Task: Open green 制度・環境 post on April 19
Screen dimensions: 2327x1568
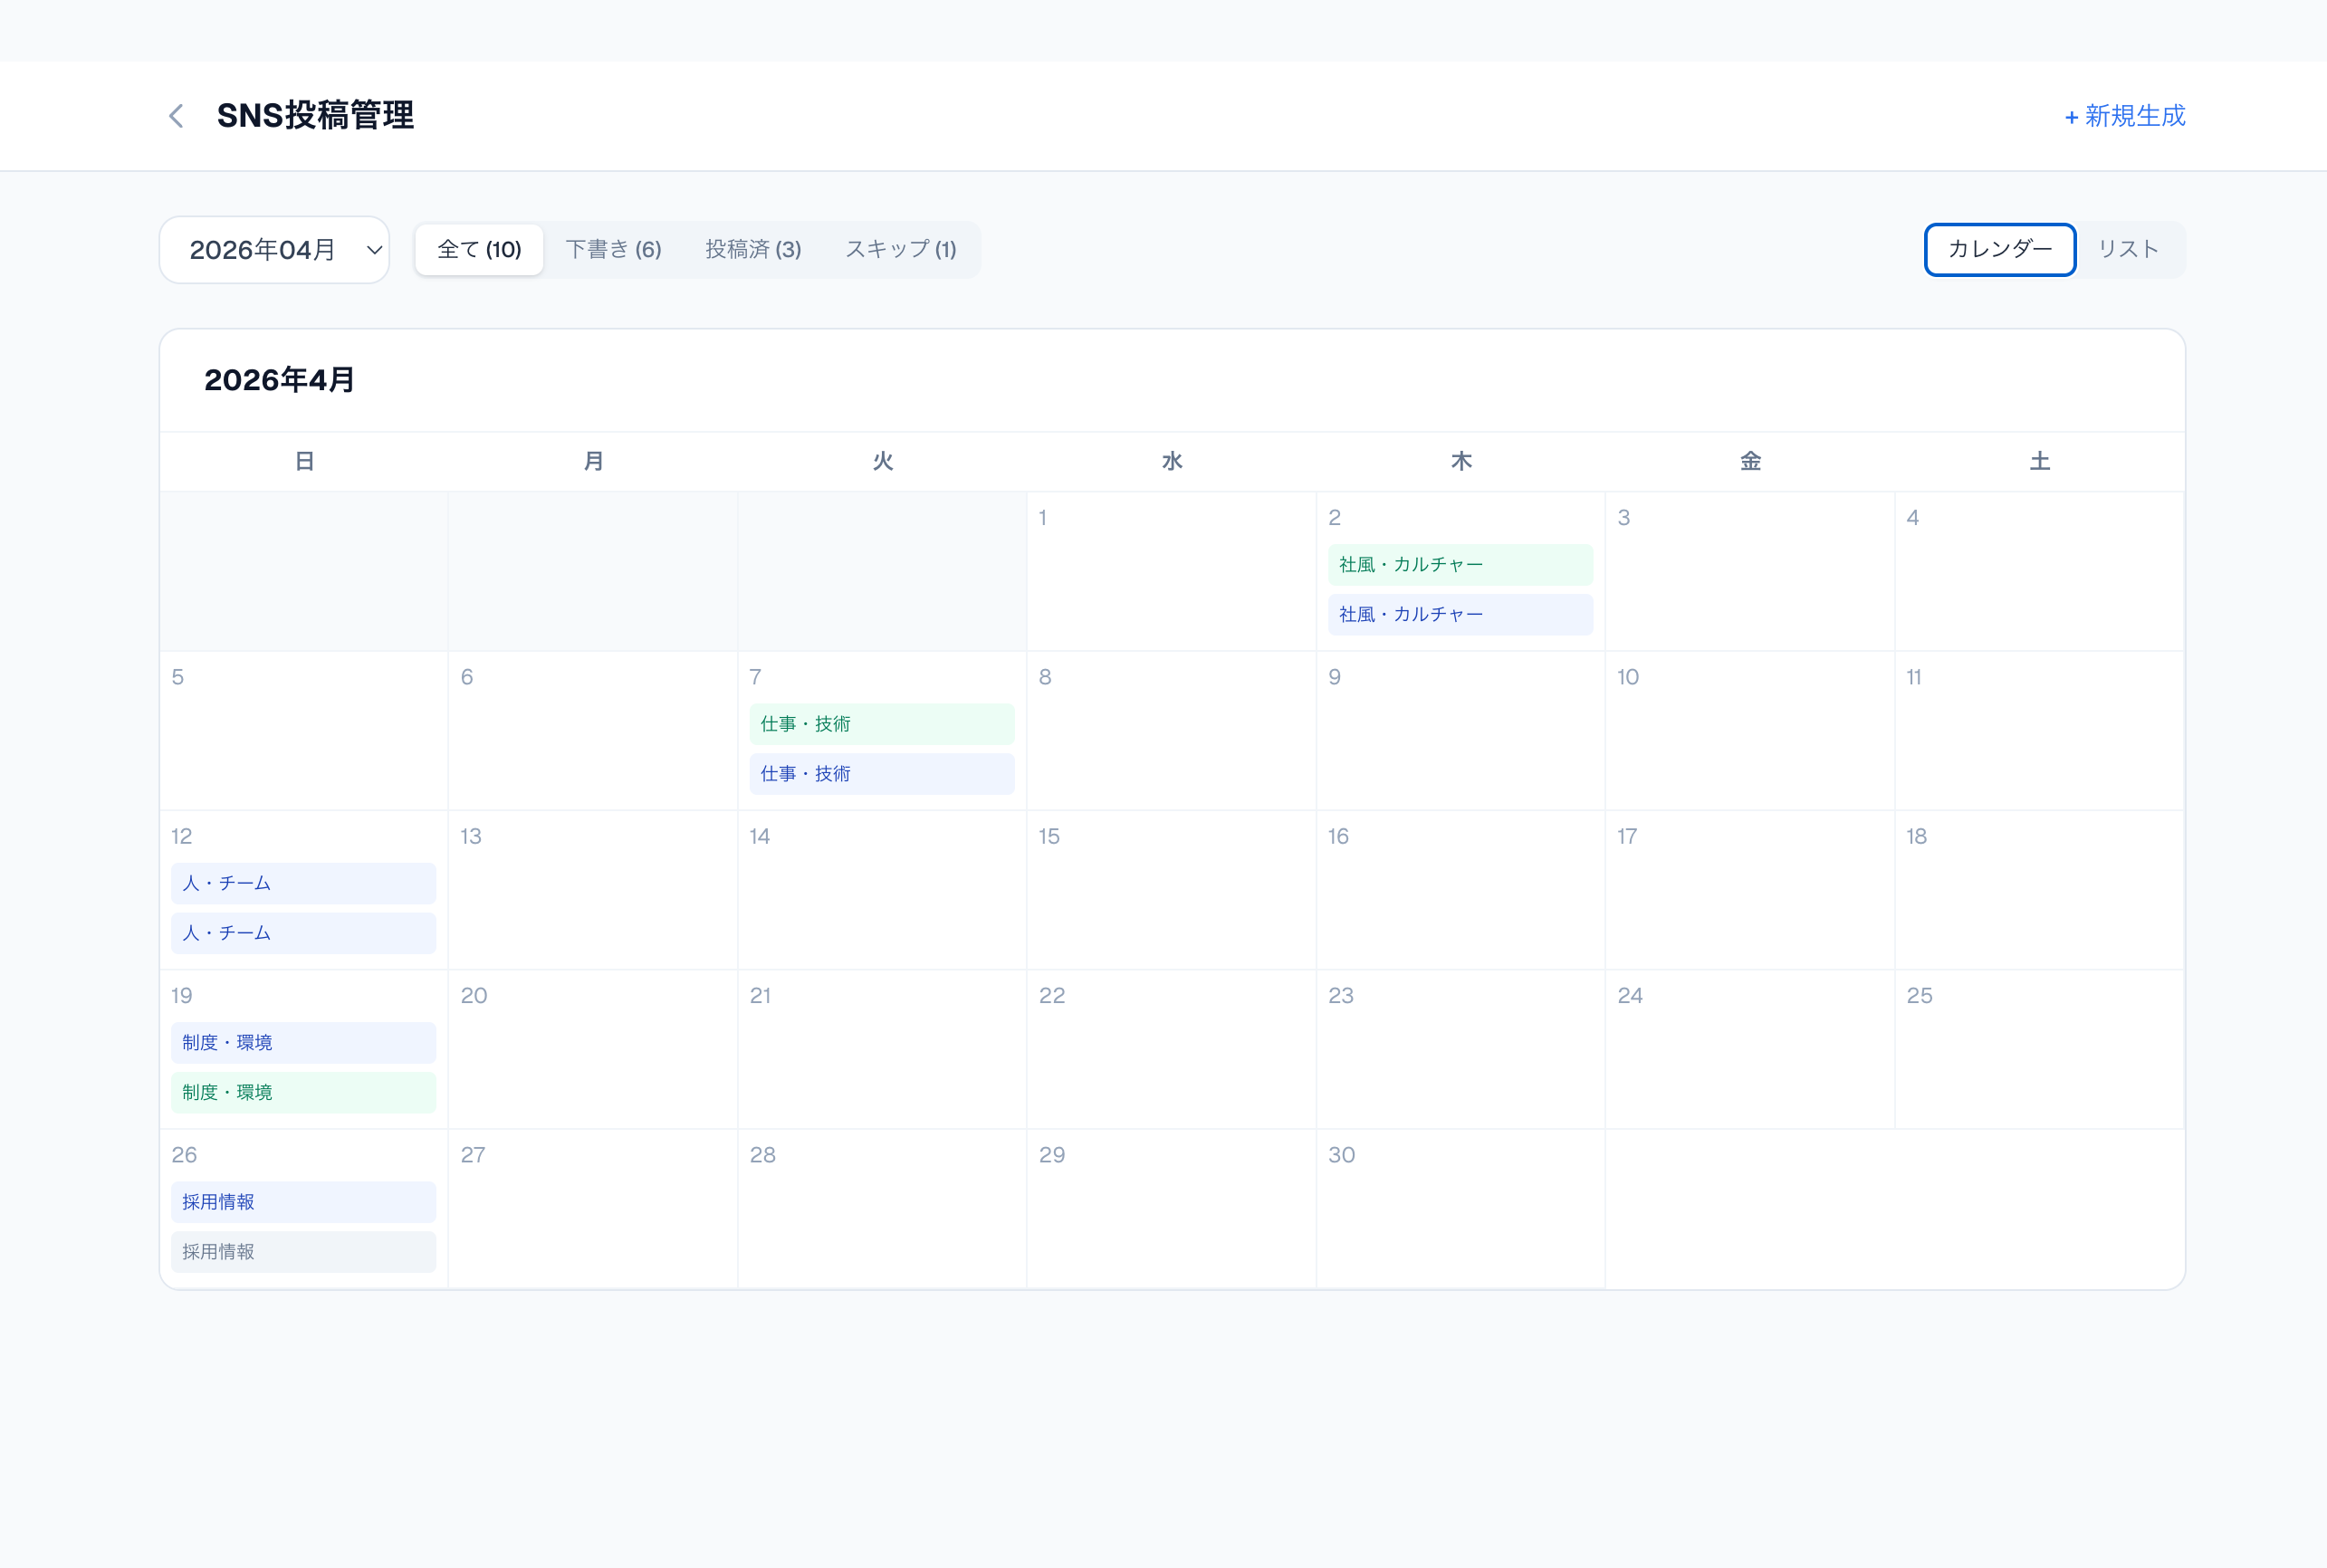Action: (303, 1092)
